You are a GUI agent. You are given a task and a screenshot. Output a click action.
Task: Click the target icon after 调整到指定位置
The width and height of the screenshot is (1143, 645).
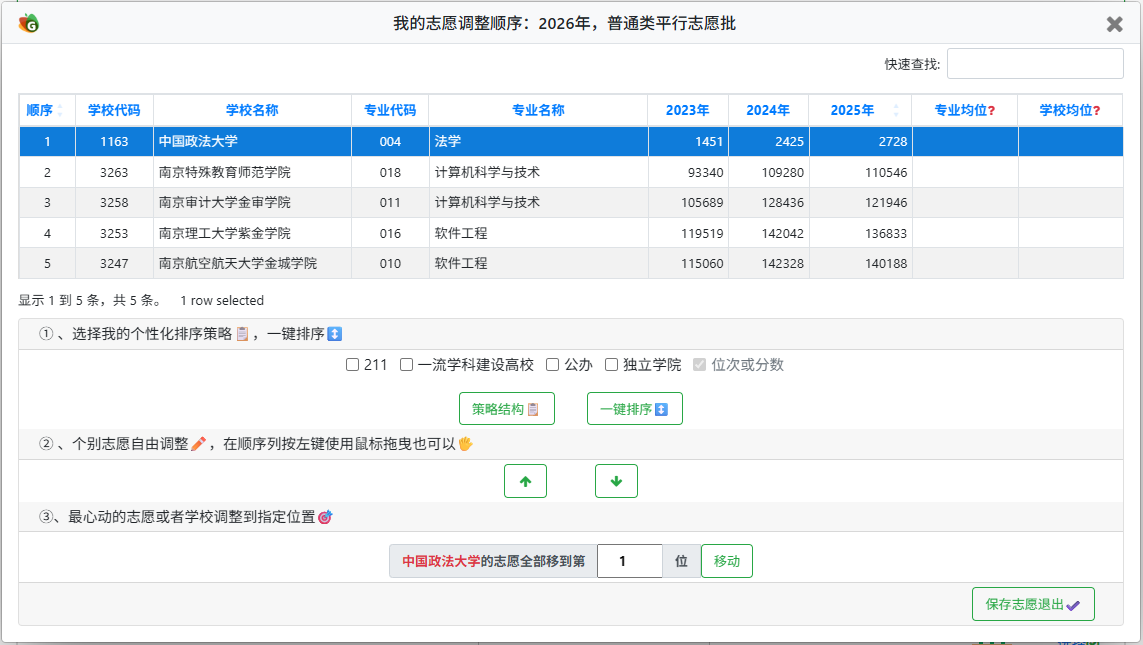[x=325, y=517]
